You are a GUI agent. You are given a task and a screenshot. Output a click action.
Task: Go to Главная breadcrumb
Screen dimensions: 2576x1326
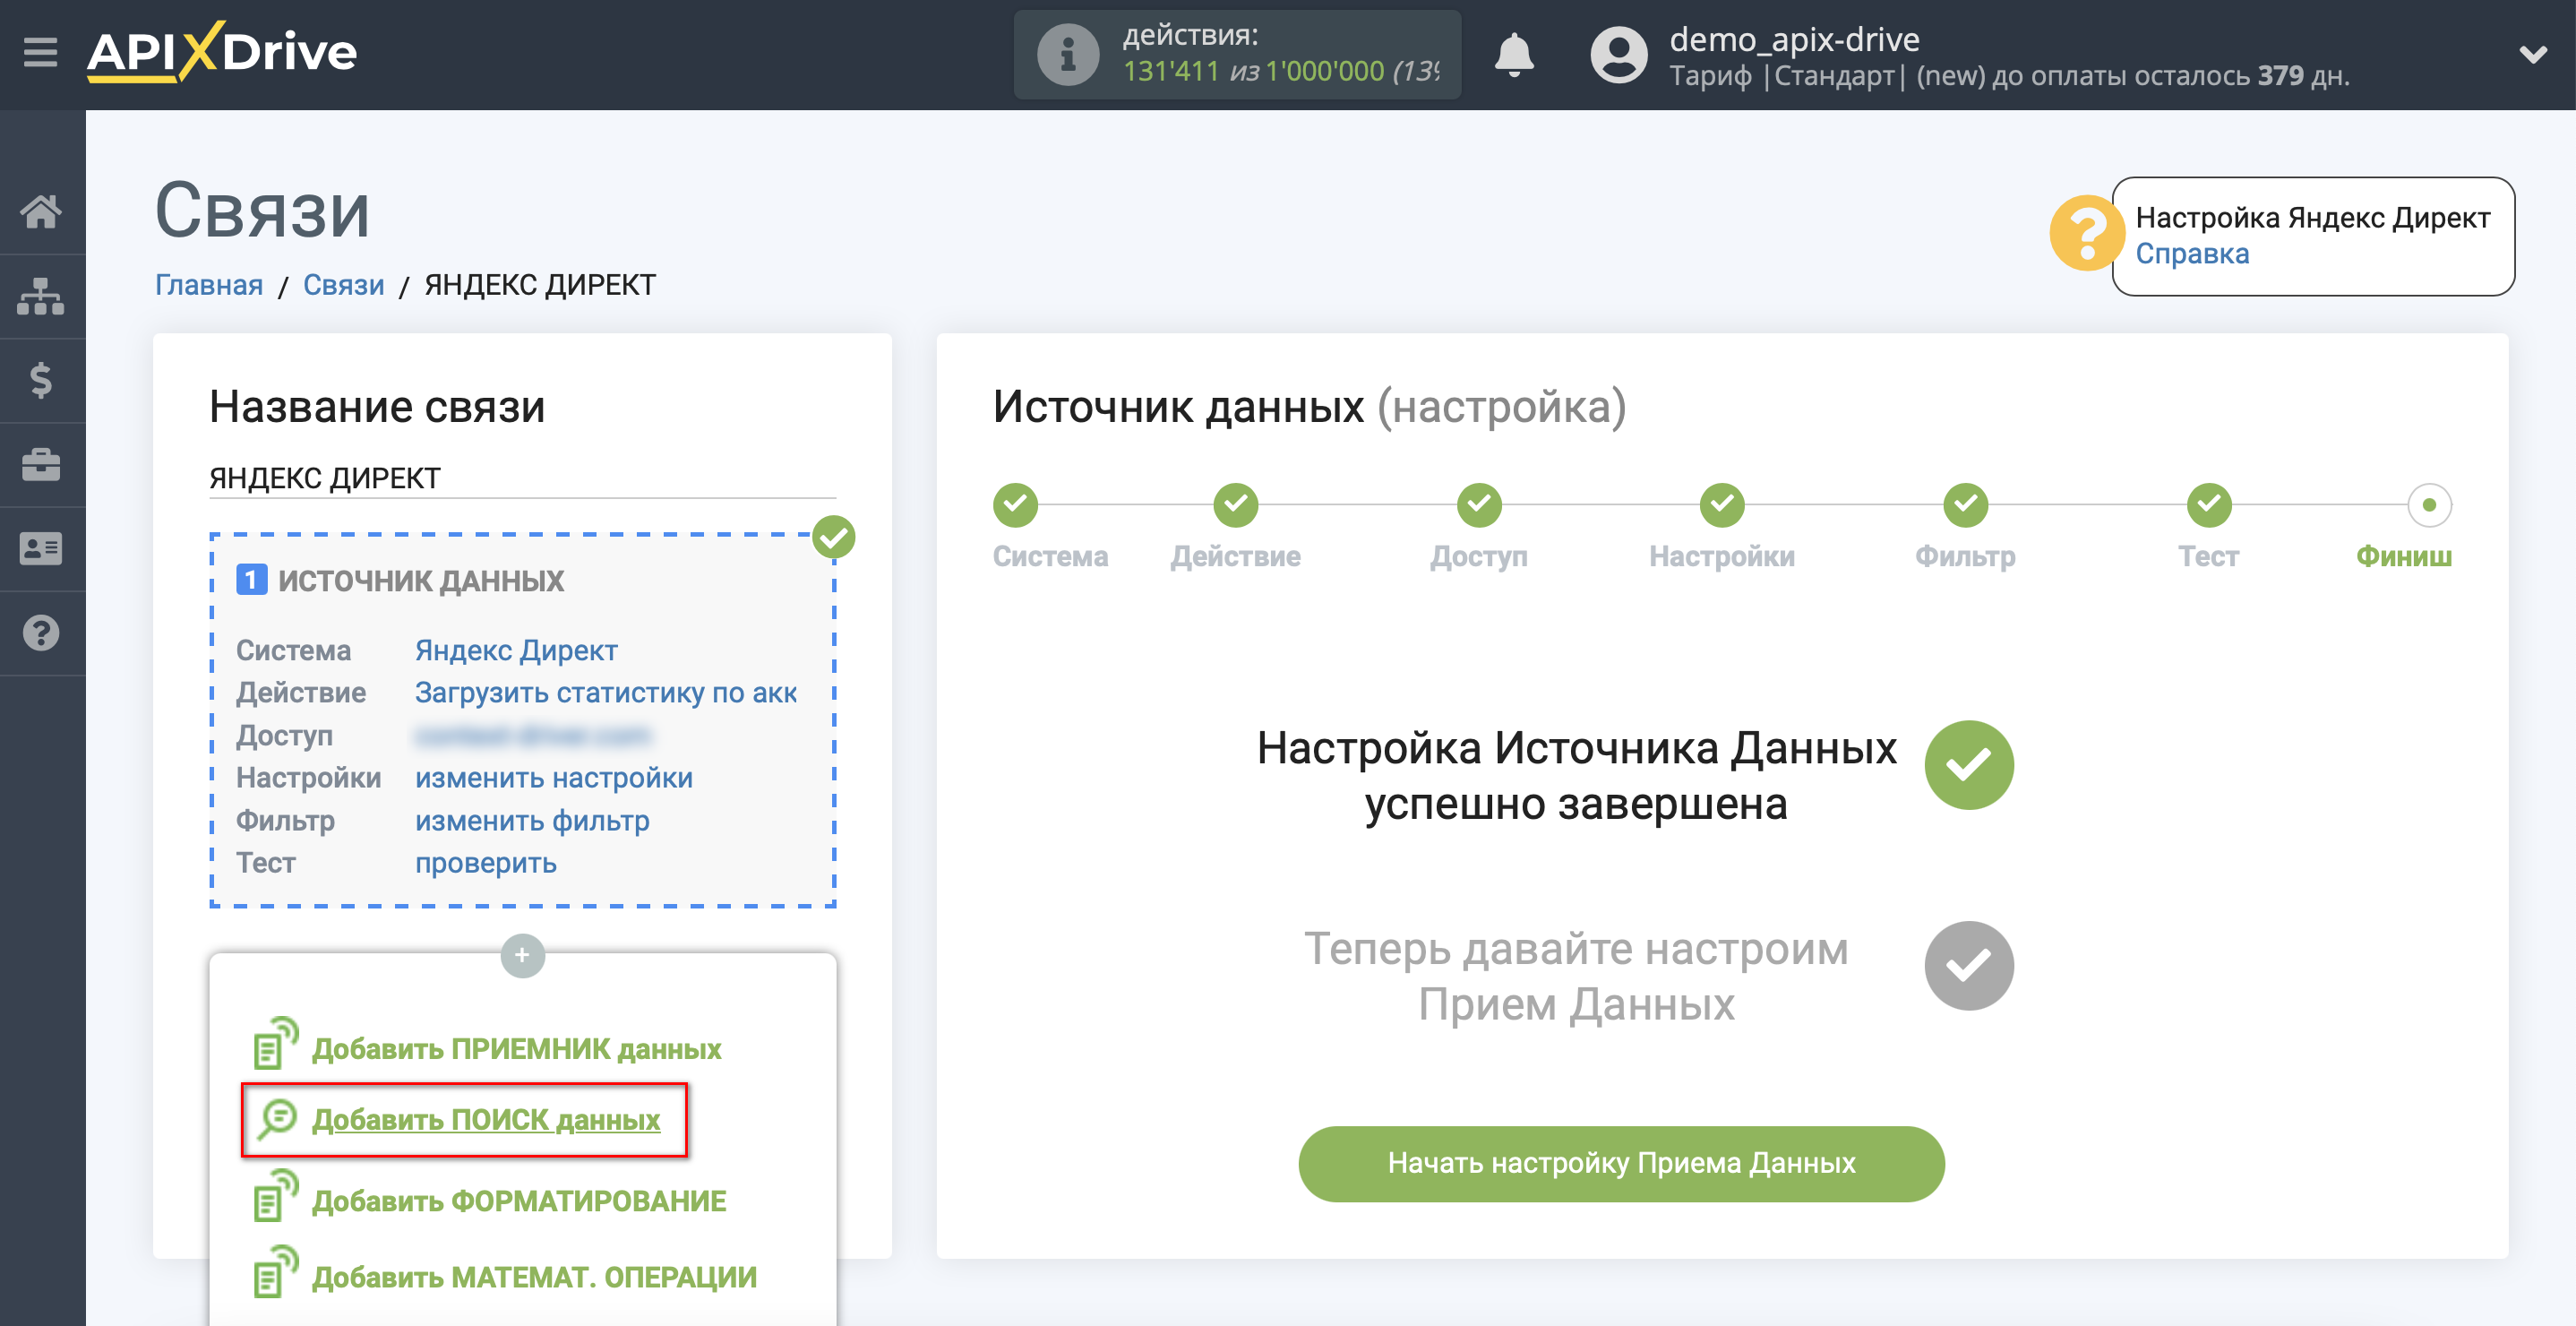(209, 285)
